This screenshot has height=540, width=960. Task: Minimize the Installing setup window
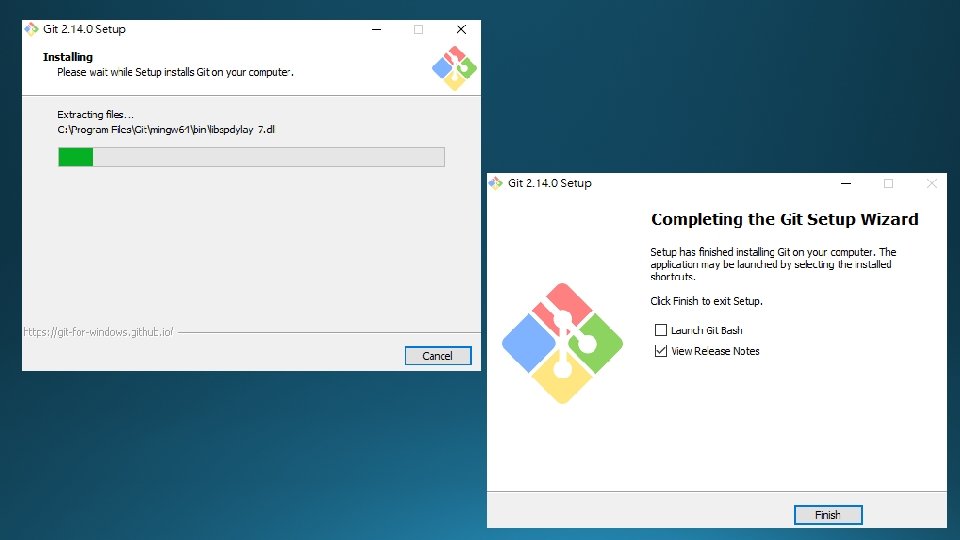pyautogui.click(x=377, y=29)
